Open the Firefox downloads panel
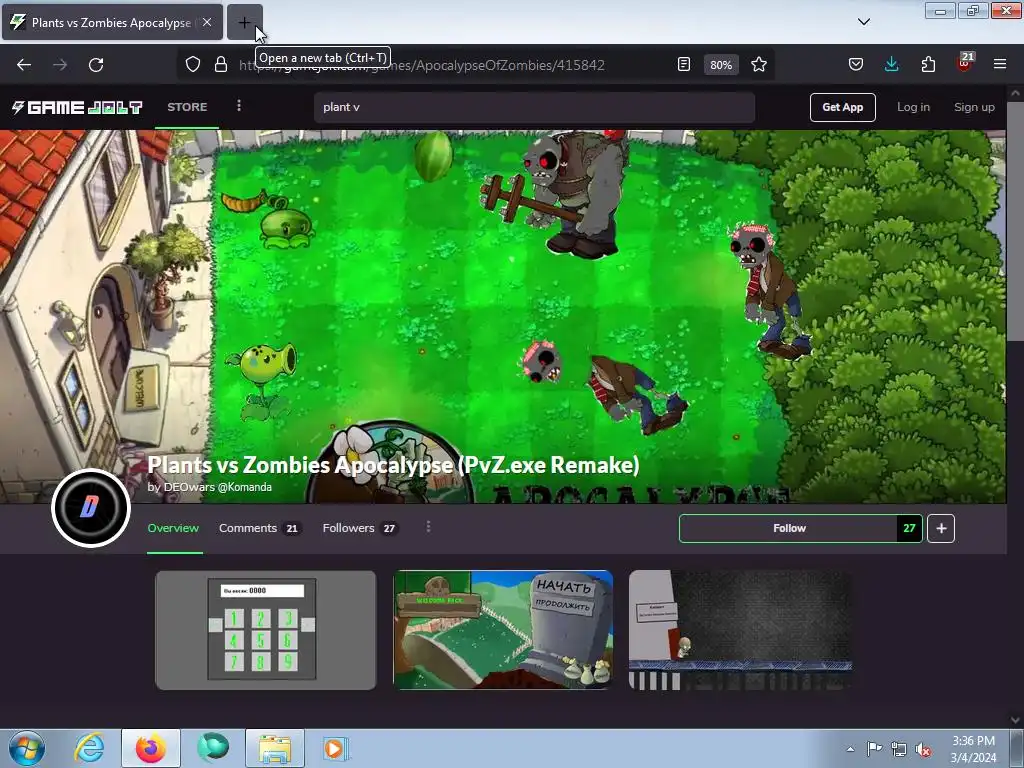Screen dimensions: 1024x768 [891, 65]
